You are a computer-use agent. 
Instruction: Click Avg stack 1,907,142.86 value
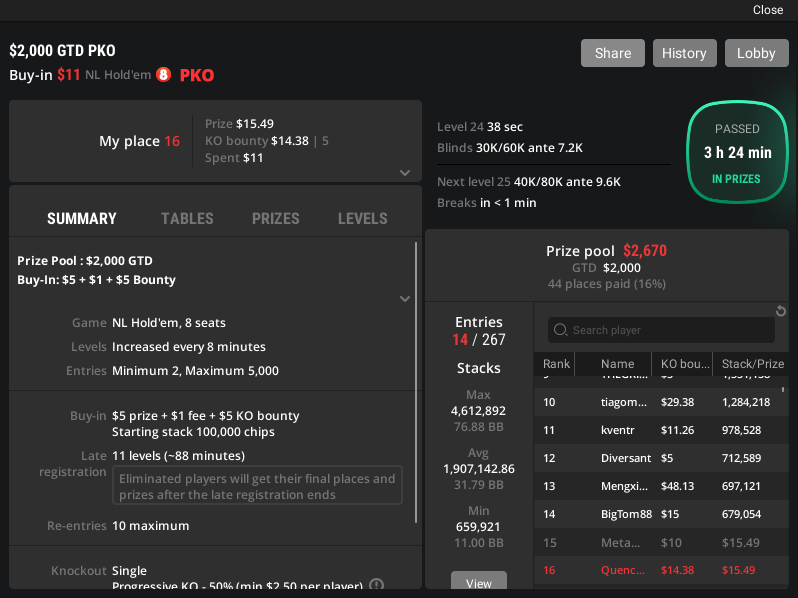point(478,469)
